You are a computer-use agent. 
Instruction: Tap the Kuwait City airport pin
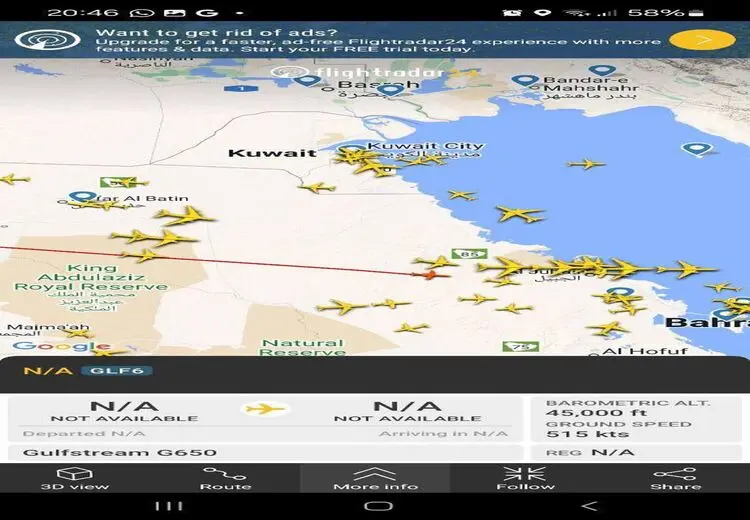tap(352, 150)
